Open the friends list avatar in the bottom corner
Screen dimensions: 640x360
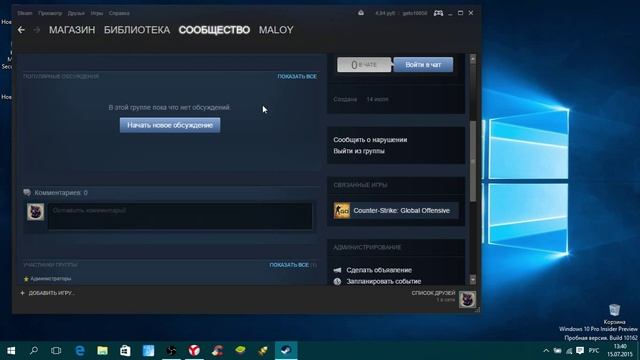click(x=467, y=300)
